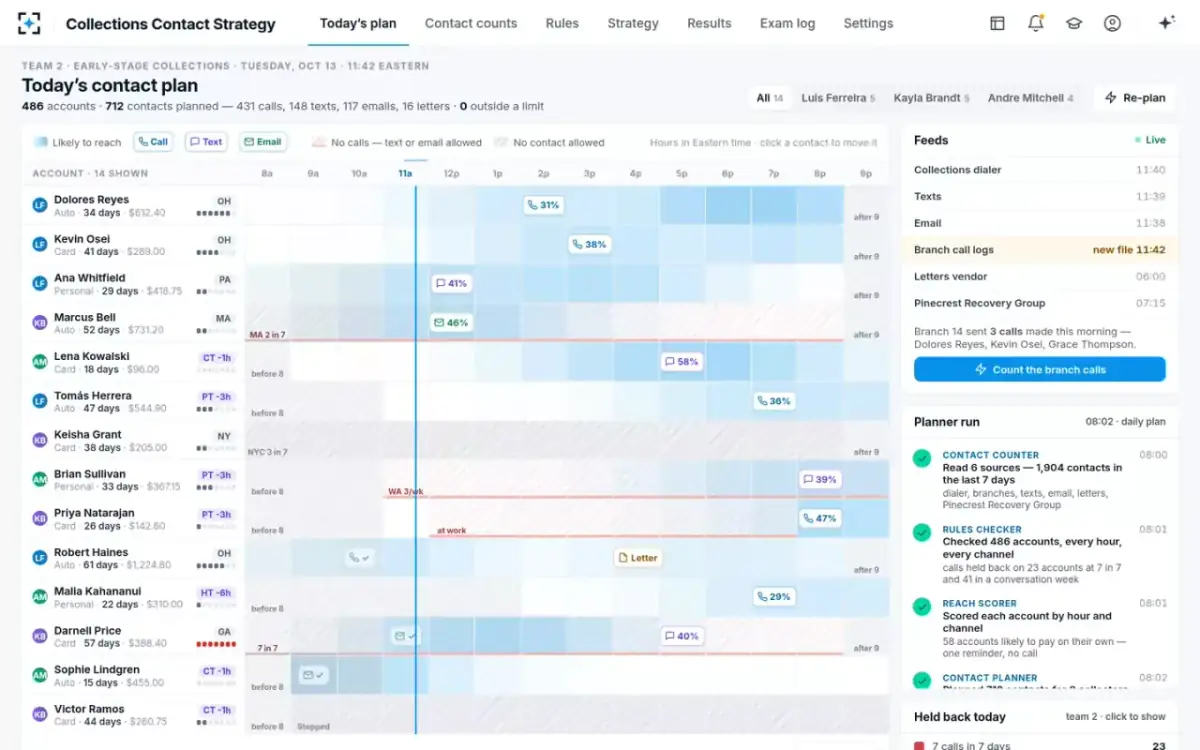Click the Re-plan button

pos(1135,98)
